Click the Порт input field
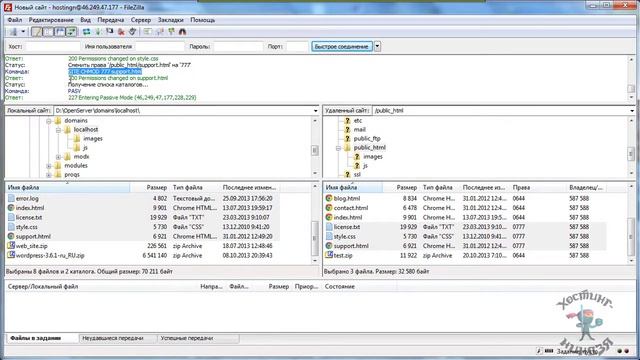 [297, 47]
